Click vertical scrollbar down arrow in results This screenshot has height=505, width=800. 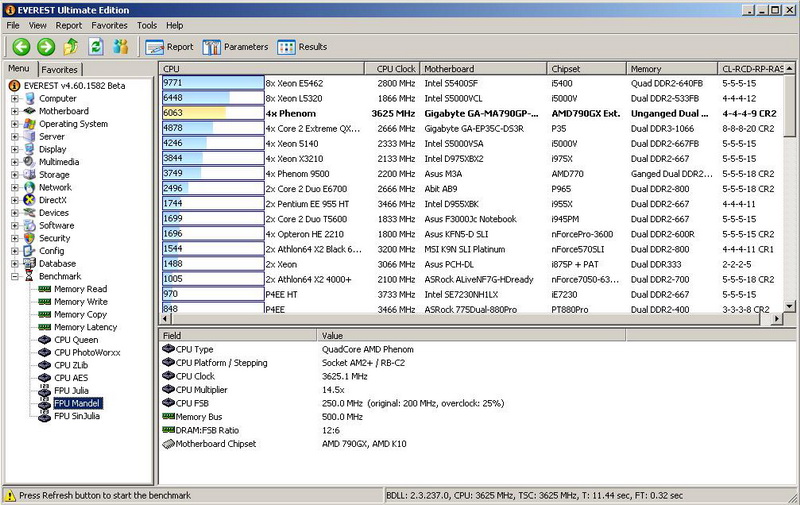[x=789, y=306]
